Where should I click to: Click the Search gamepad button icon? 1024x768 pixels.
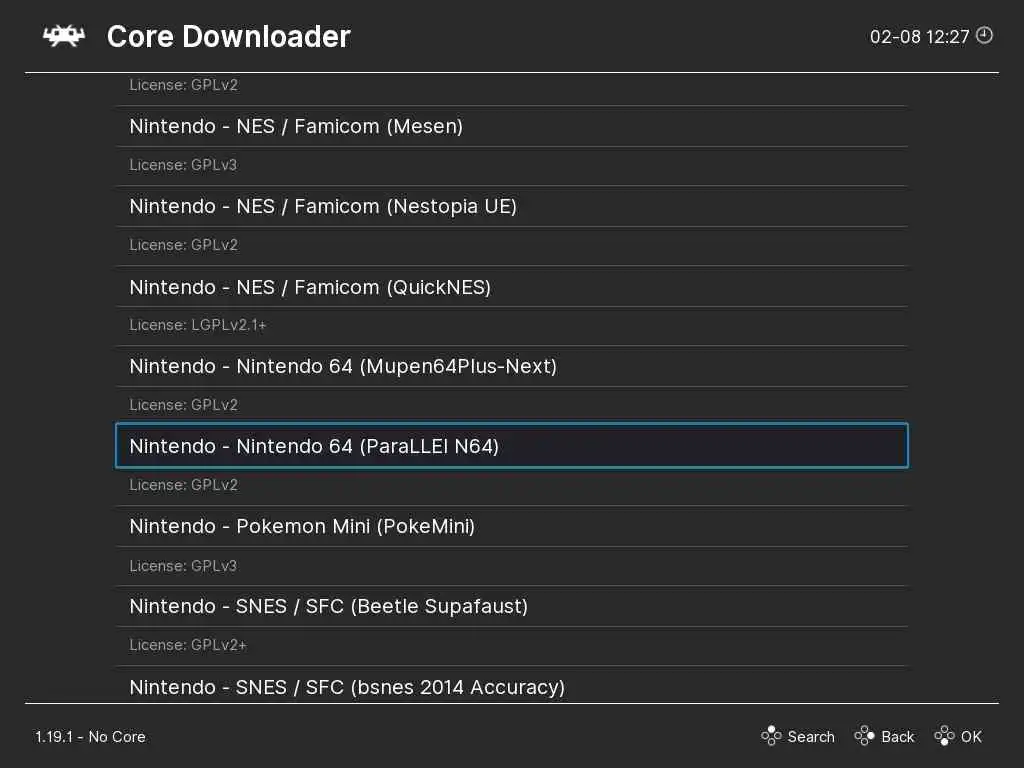coord(771,737)
